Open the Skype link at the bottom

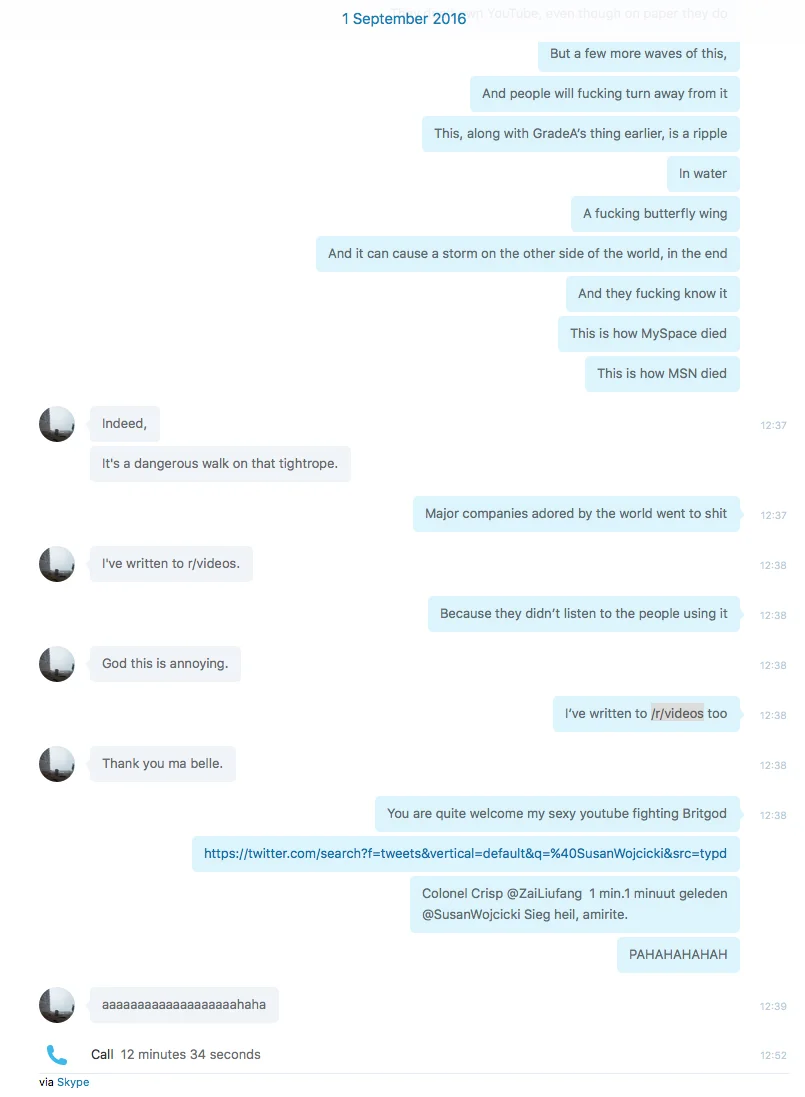click(73, 1082)
